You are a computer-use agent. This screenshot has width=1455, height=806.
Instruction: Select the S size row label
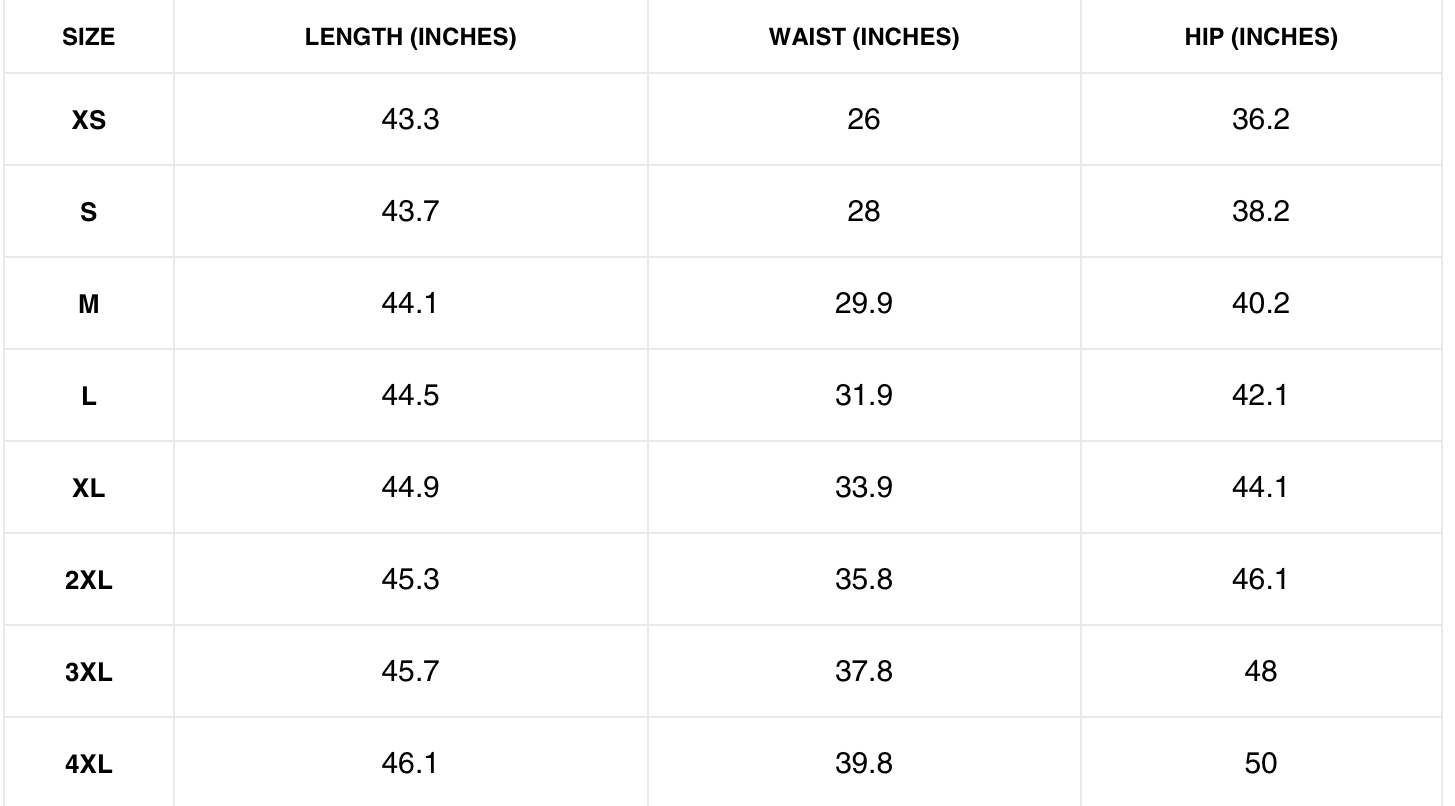pyautogui.click(x=89, y=212)
